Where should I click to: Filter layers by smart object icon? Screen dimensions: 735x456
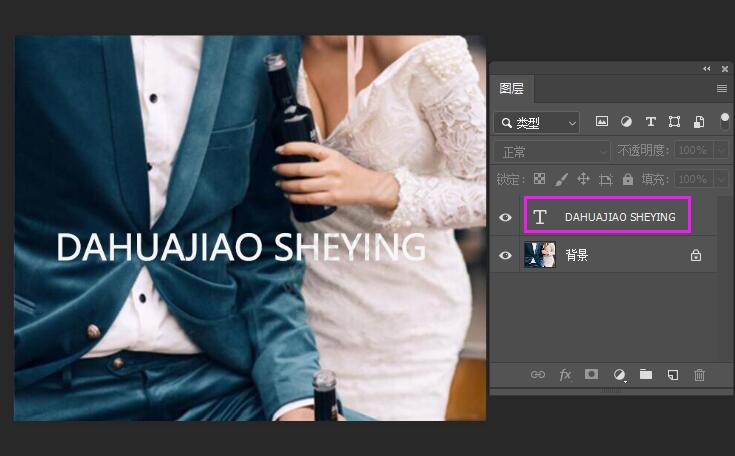coord(698,122)
